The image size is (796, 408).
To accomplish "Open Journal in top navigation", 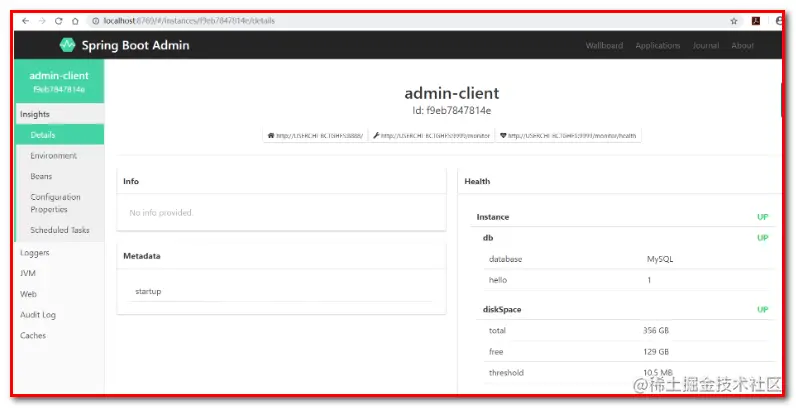I will click(x=706, y=45).
